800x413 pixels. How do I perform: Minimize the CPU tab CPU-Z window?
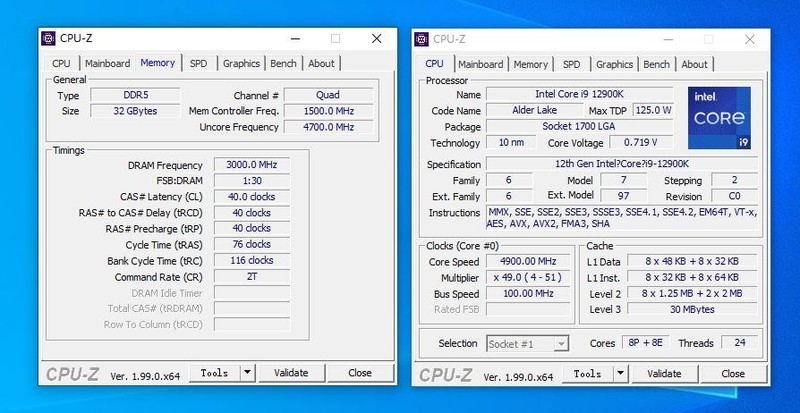point(668,40)
